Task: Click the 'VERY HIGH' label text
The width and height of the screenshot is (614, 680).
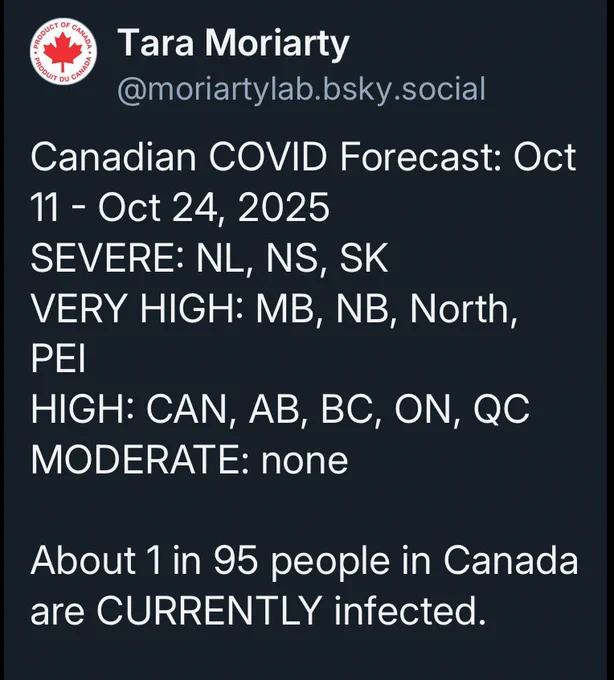Action: click(133, 308)
